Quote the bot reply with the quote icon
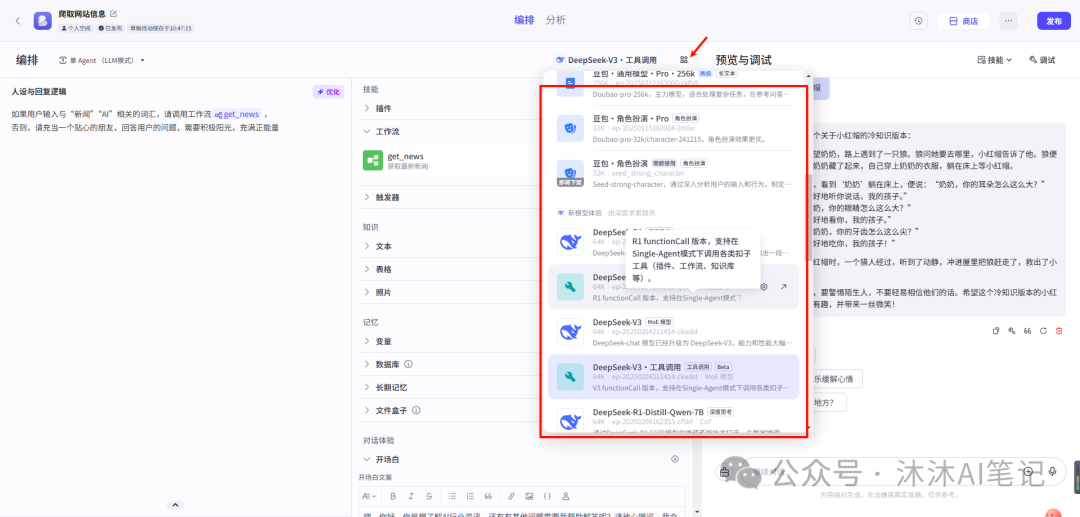Viewport: 1080px width, 517px height. (1027, 331)
